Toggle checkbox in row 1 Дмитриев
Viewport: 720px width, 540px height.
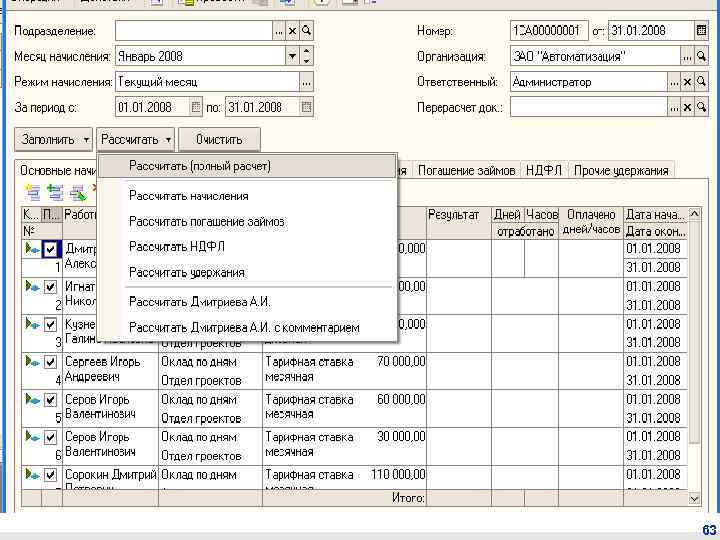[50, 249]
